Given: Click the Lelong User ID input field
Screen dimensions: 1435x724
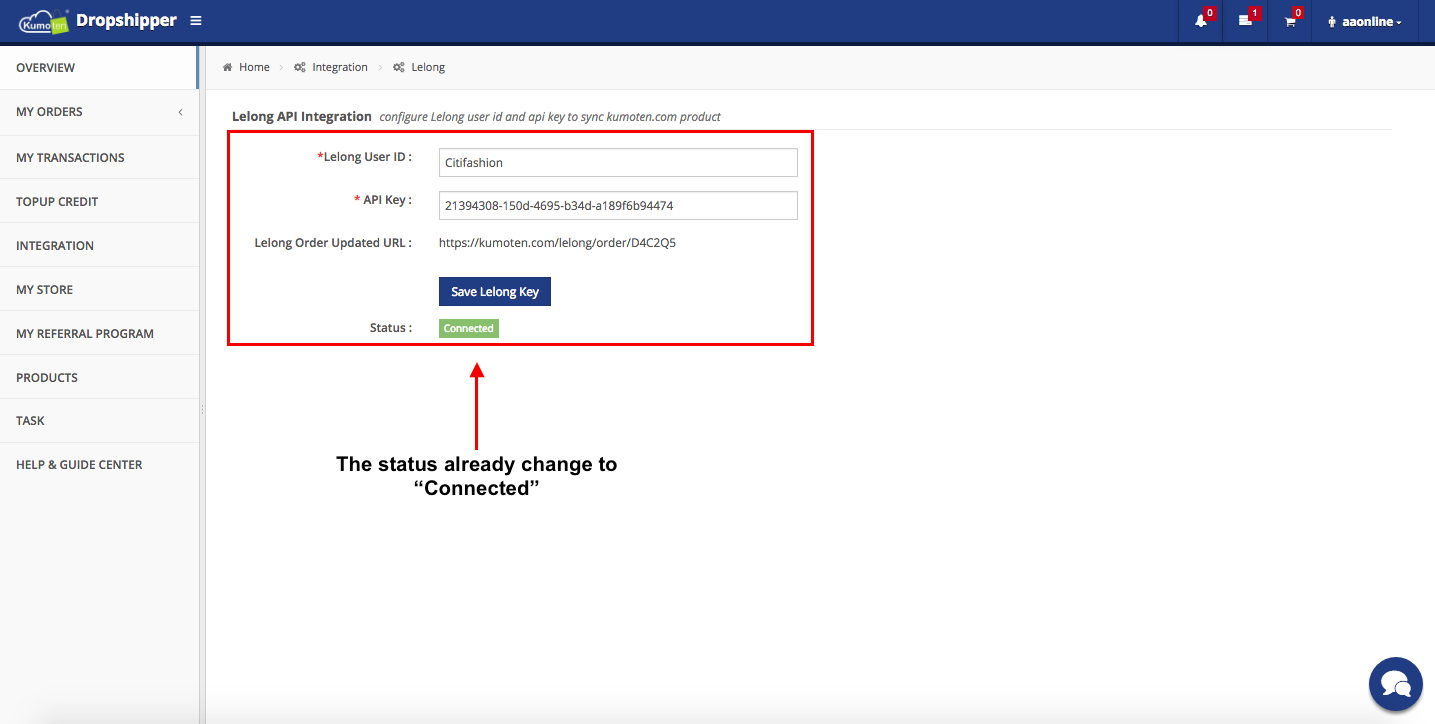Looking at the screenshot, I should pyautogui.click(x=618, y=163).
